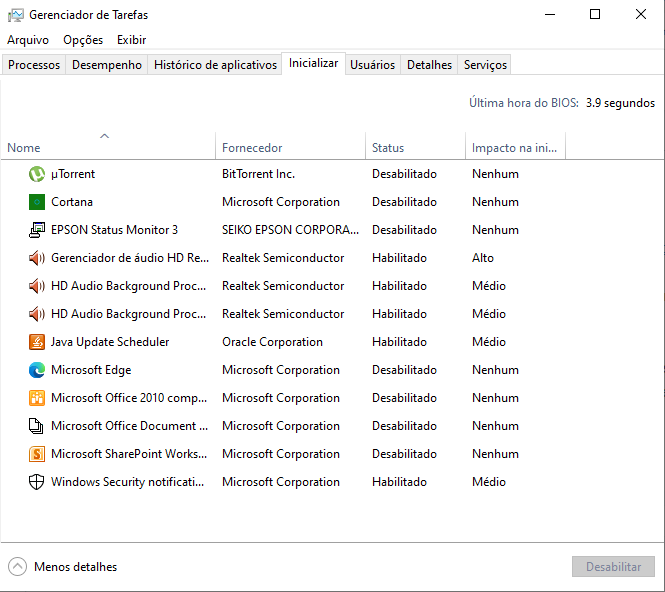Viewport: 665px width, 592px height.
Task: Click the Microsoft Office 2010 component icon
Action: 37,398
